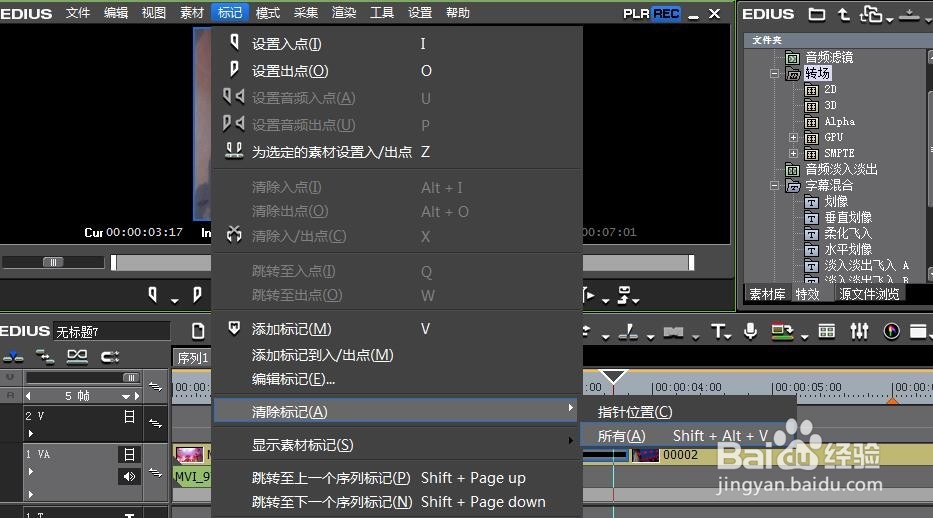
Task: Expand the GPU tree node
Action: pyautogui.click(x=793, y=137)
